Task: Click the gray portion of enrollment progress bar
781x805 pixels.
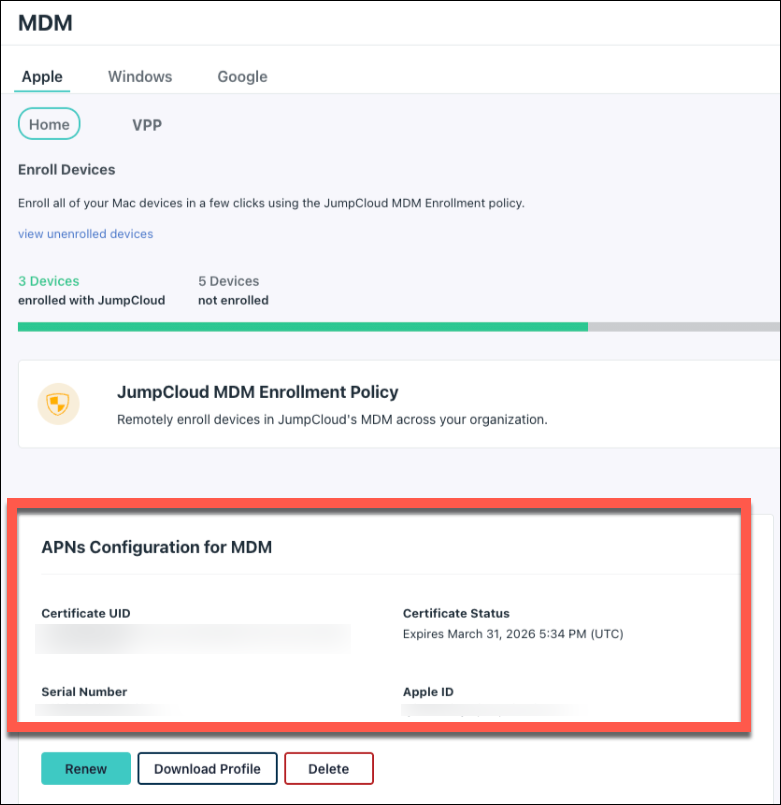Action: click(682, 326)
